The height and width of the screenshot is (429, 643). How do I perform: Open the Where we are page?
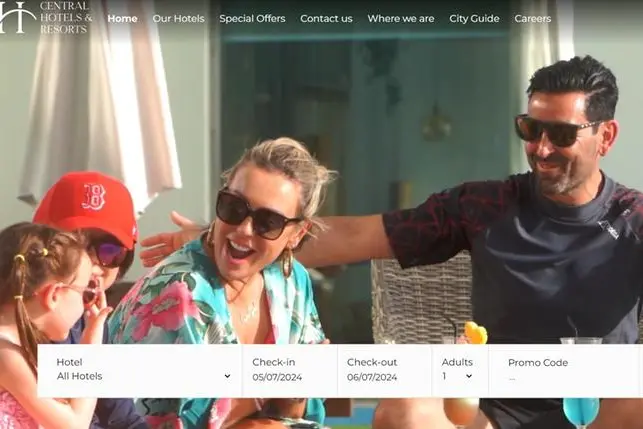pyautogui.click(x=400, y=18)
